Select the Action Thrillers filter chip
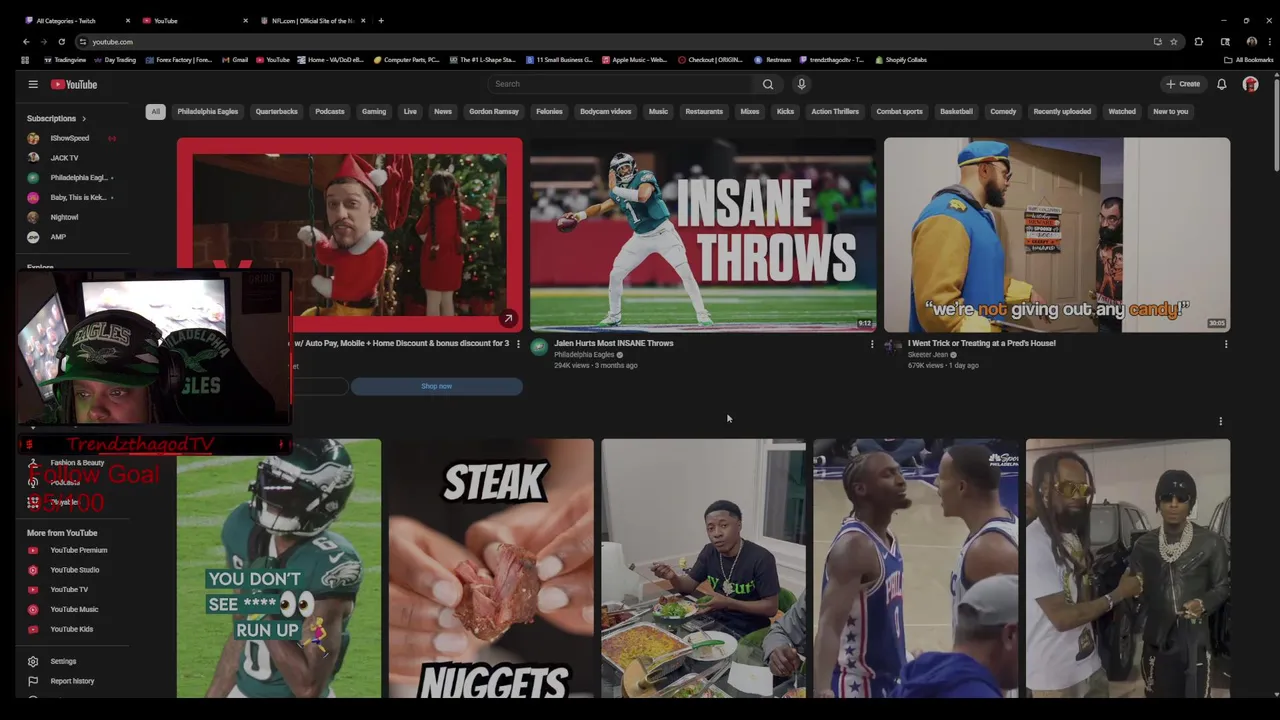The height and width of the screenshot is (720, 1280). pos(835,112)
